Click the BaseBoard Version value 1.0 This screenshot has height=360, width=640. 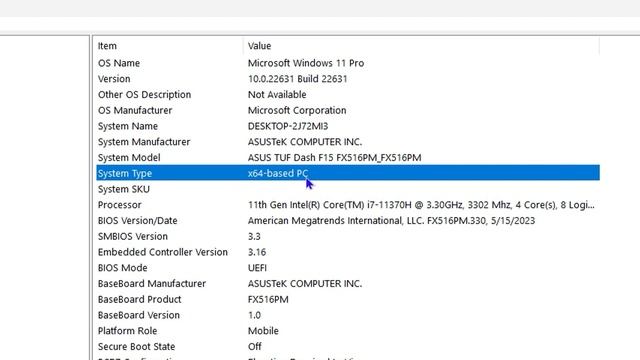(x=254, y=315)
